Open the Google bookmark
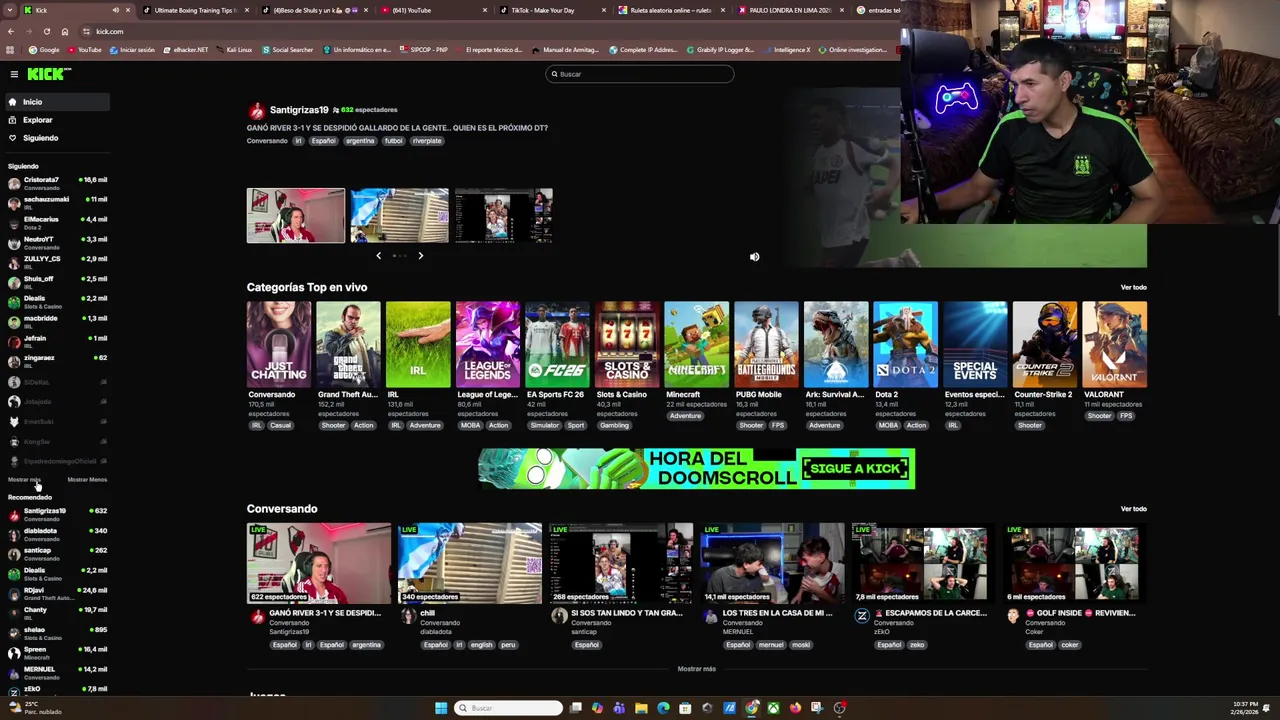Image resolution: width=1280 pixels, height=720 pixels. click(44, 49)
